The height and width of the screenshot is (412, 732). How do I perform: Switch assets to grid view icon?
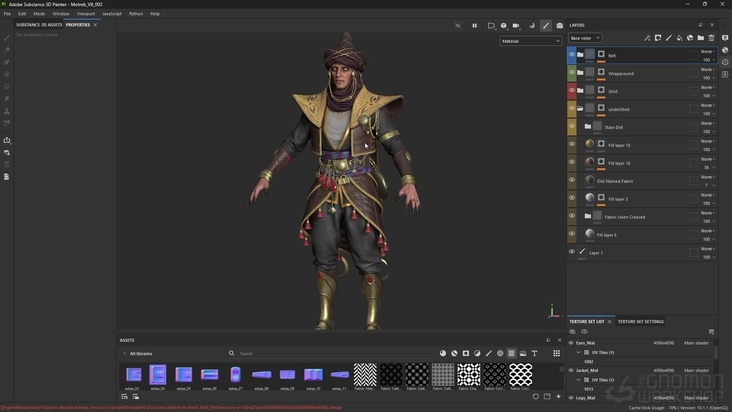pos(556,353)
